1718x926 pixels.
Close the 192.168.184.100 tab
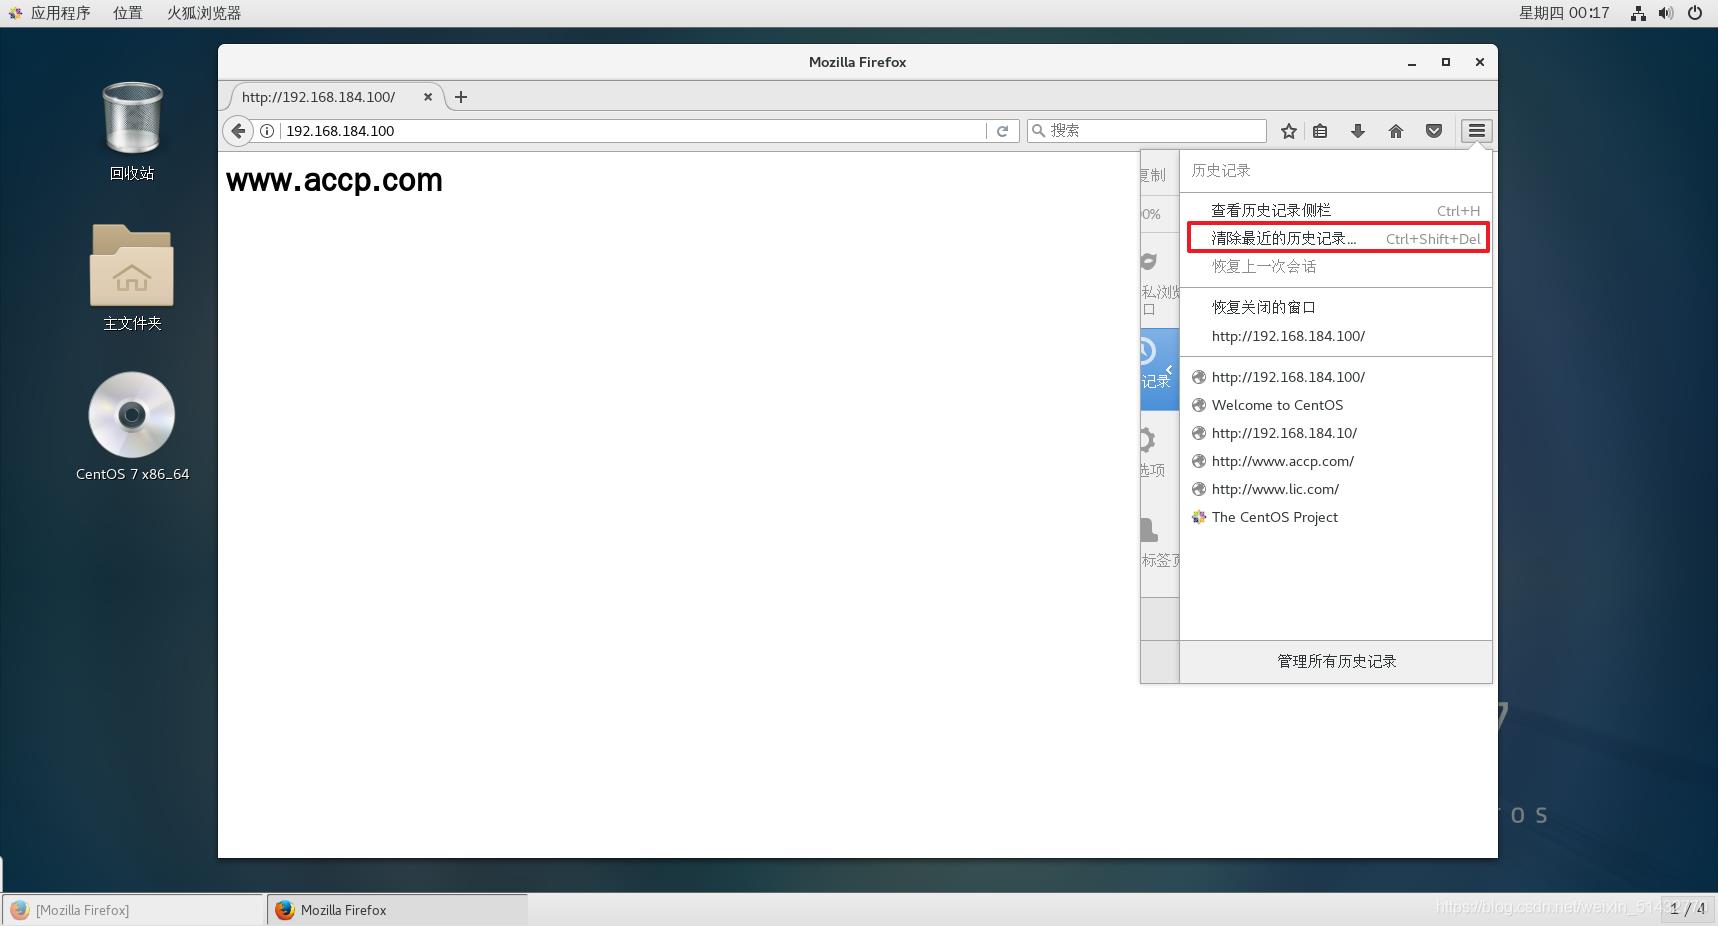pyautogui.click(x=428, y=97)
